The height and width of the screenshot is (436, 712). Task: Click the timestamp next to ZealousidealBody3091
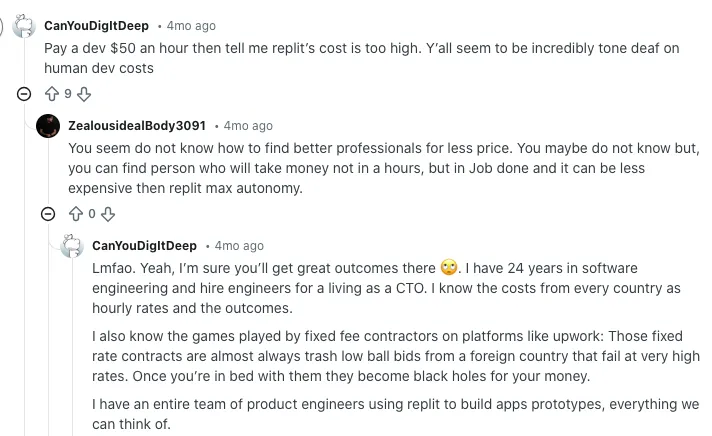[248, 126]
